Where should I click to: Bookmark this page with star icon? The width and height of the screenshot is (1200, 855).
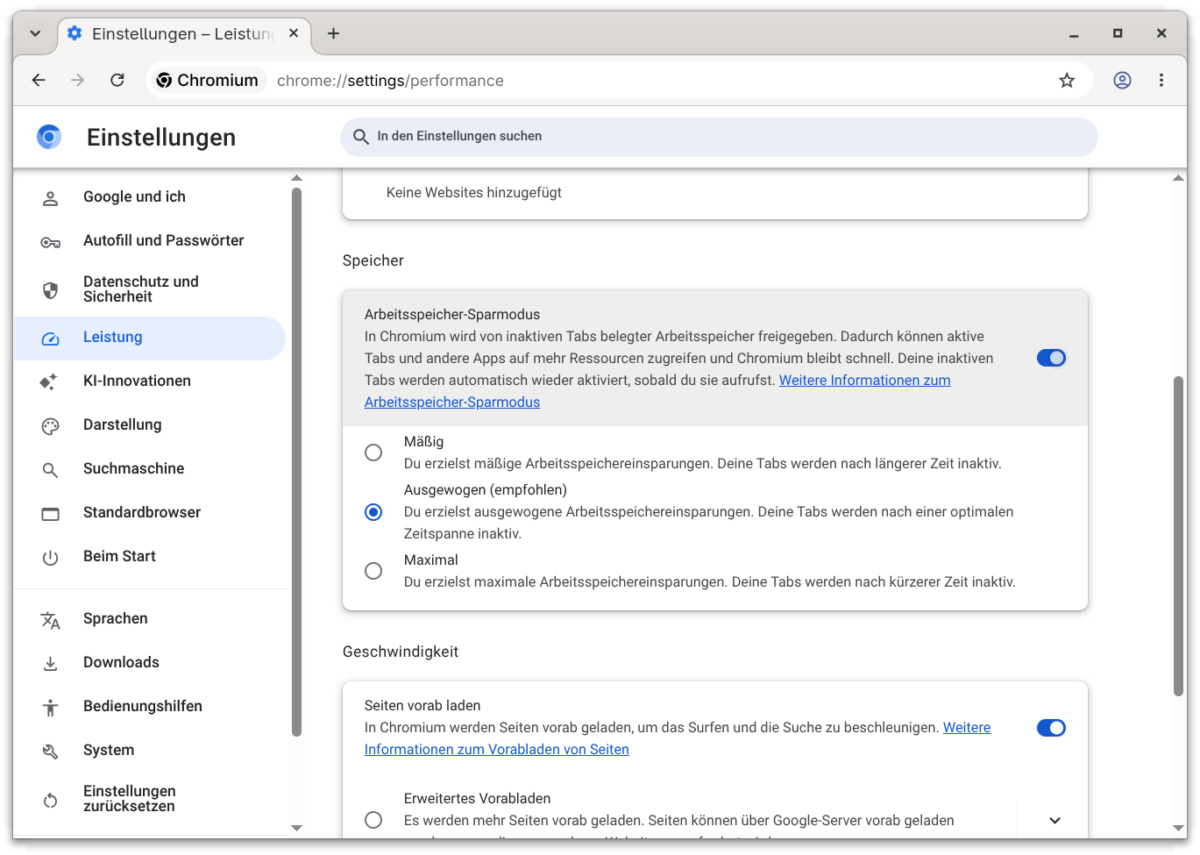[1067, 80]
